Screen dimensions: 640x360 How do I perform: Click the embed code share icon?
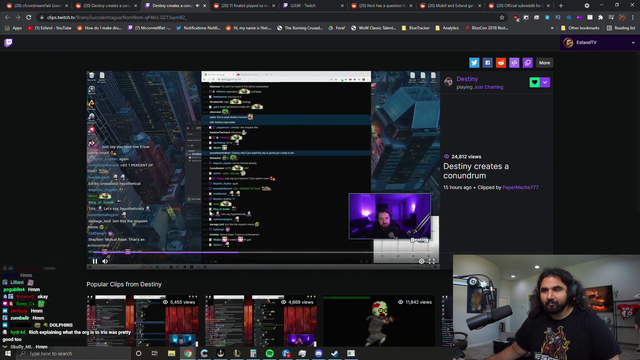[x=514, y=63]
